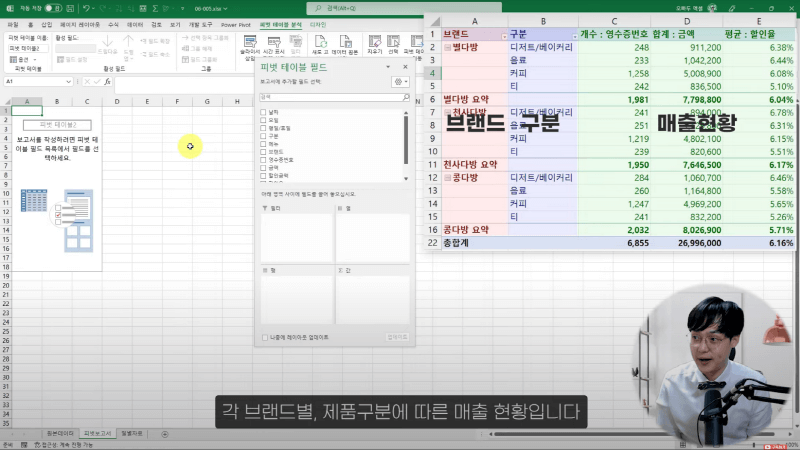The image size is (800, 450).
Task: Open the PivotTable Fields pane options arrow
Action: pyautogui.click(x=388, y=67)
